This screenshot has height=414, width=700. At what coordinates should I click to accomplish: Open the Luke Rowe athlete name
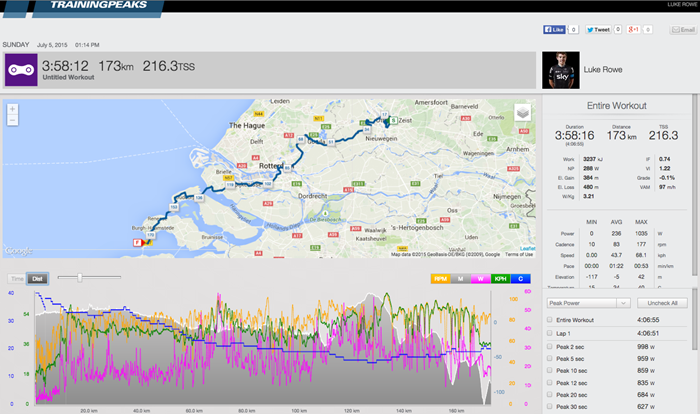click(x=603, y=70)
